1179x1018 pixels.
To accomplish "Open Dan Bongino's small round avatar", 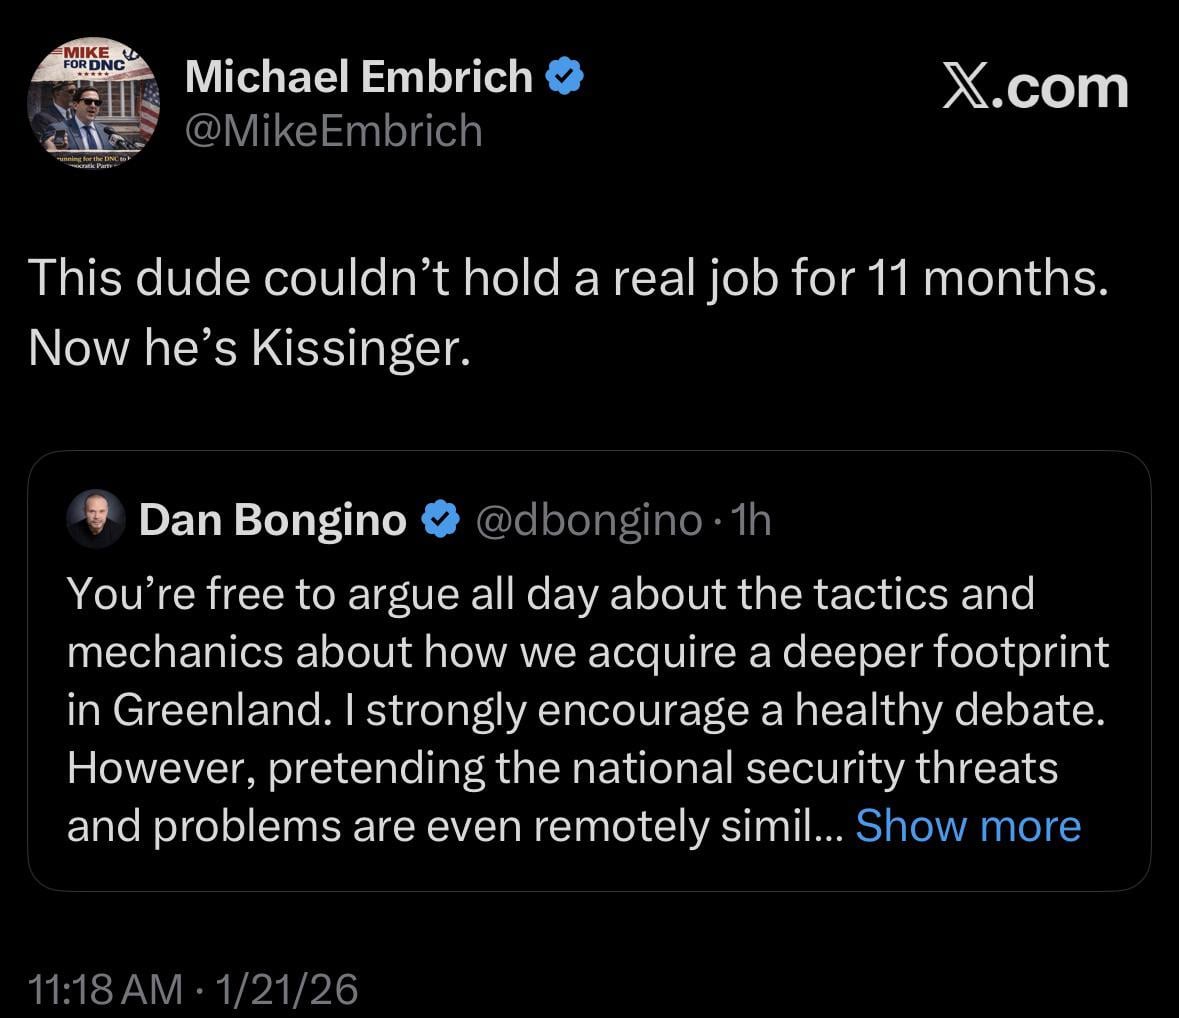I will (x=95, y=520).
